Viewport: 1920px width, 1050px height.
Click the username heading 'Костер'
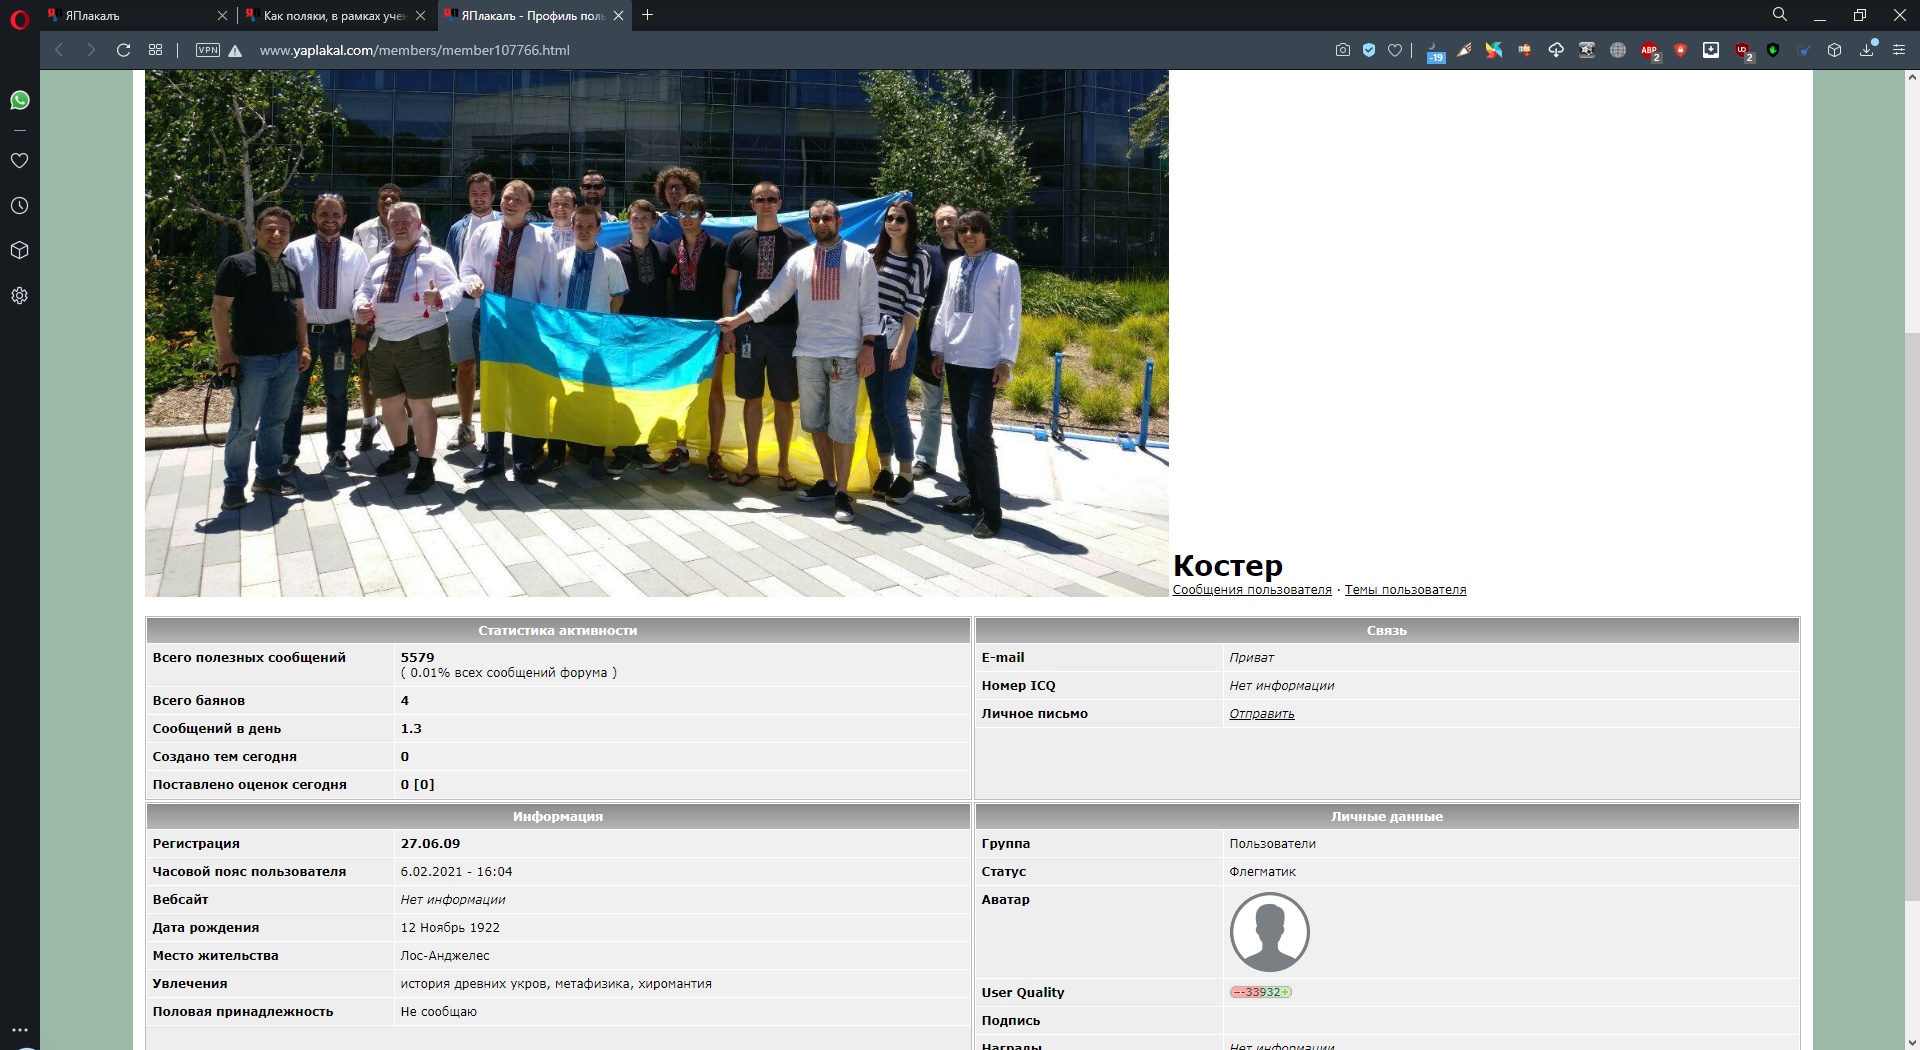click(1228, 566)
